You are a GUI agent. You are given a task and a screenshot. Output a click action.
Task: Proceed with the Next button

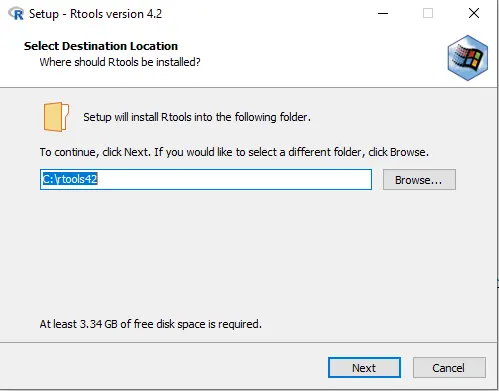364,368
